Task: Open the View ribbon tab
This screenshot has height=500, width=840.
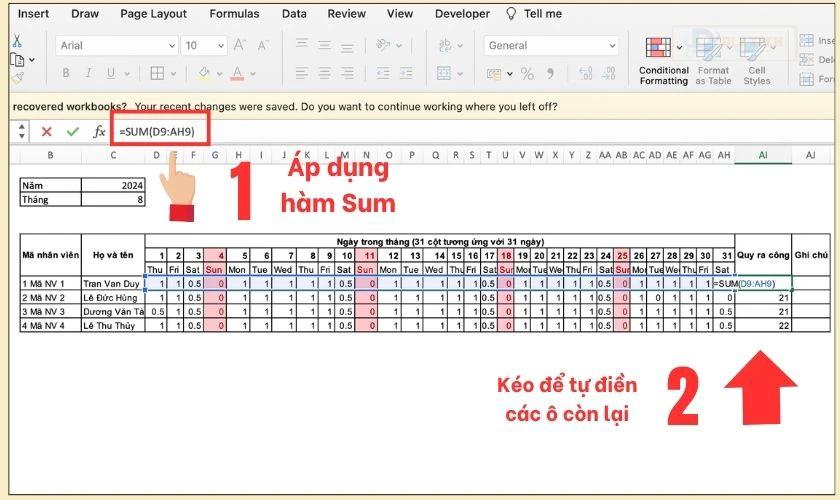Action: 400,14
